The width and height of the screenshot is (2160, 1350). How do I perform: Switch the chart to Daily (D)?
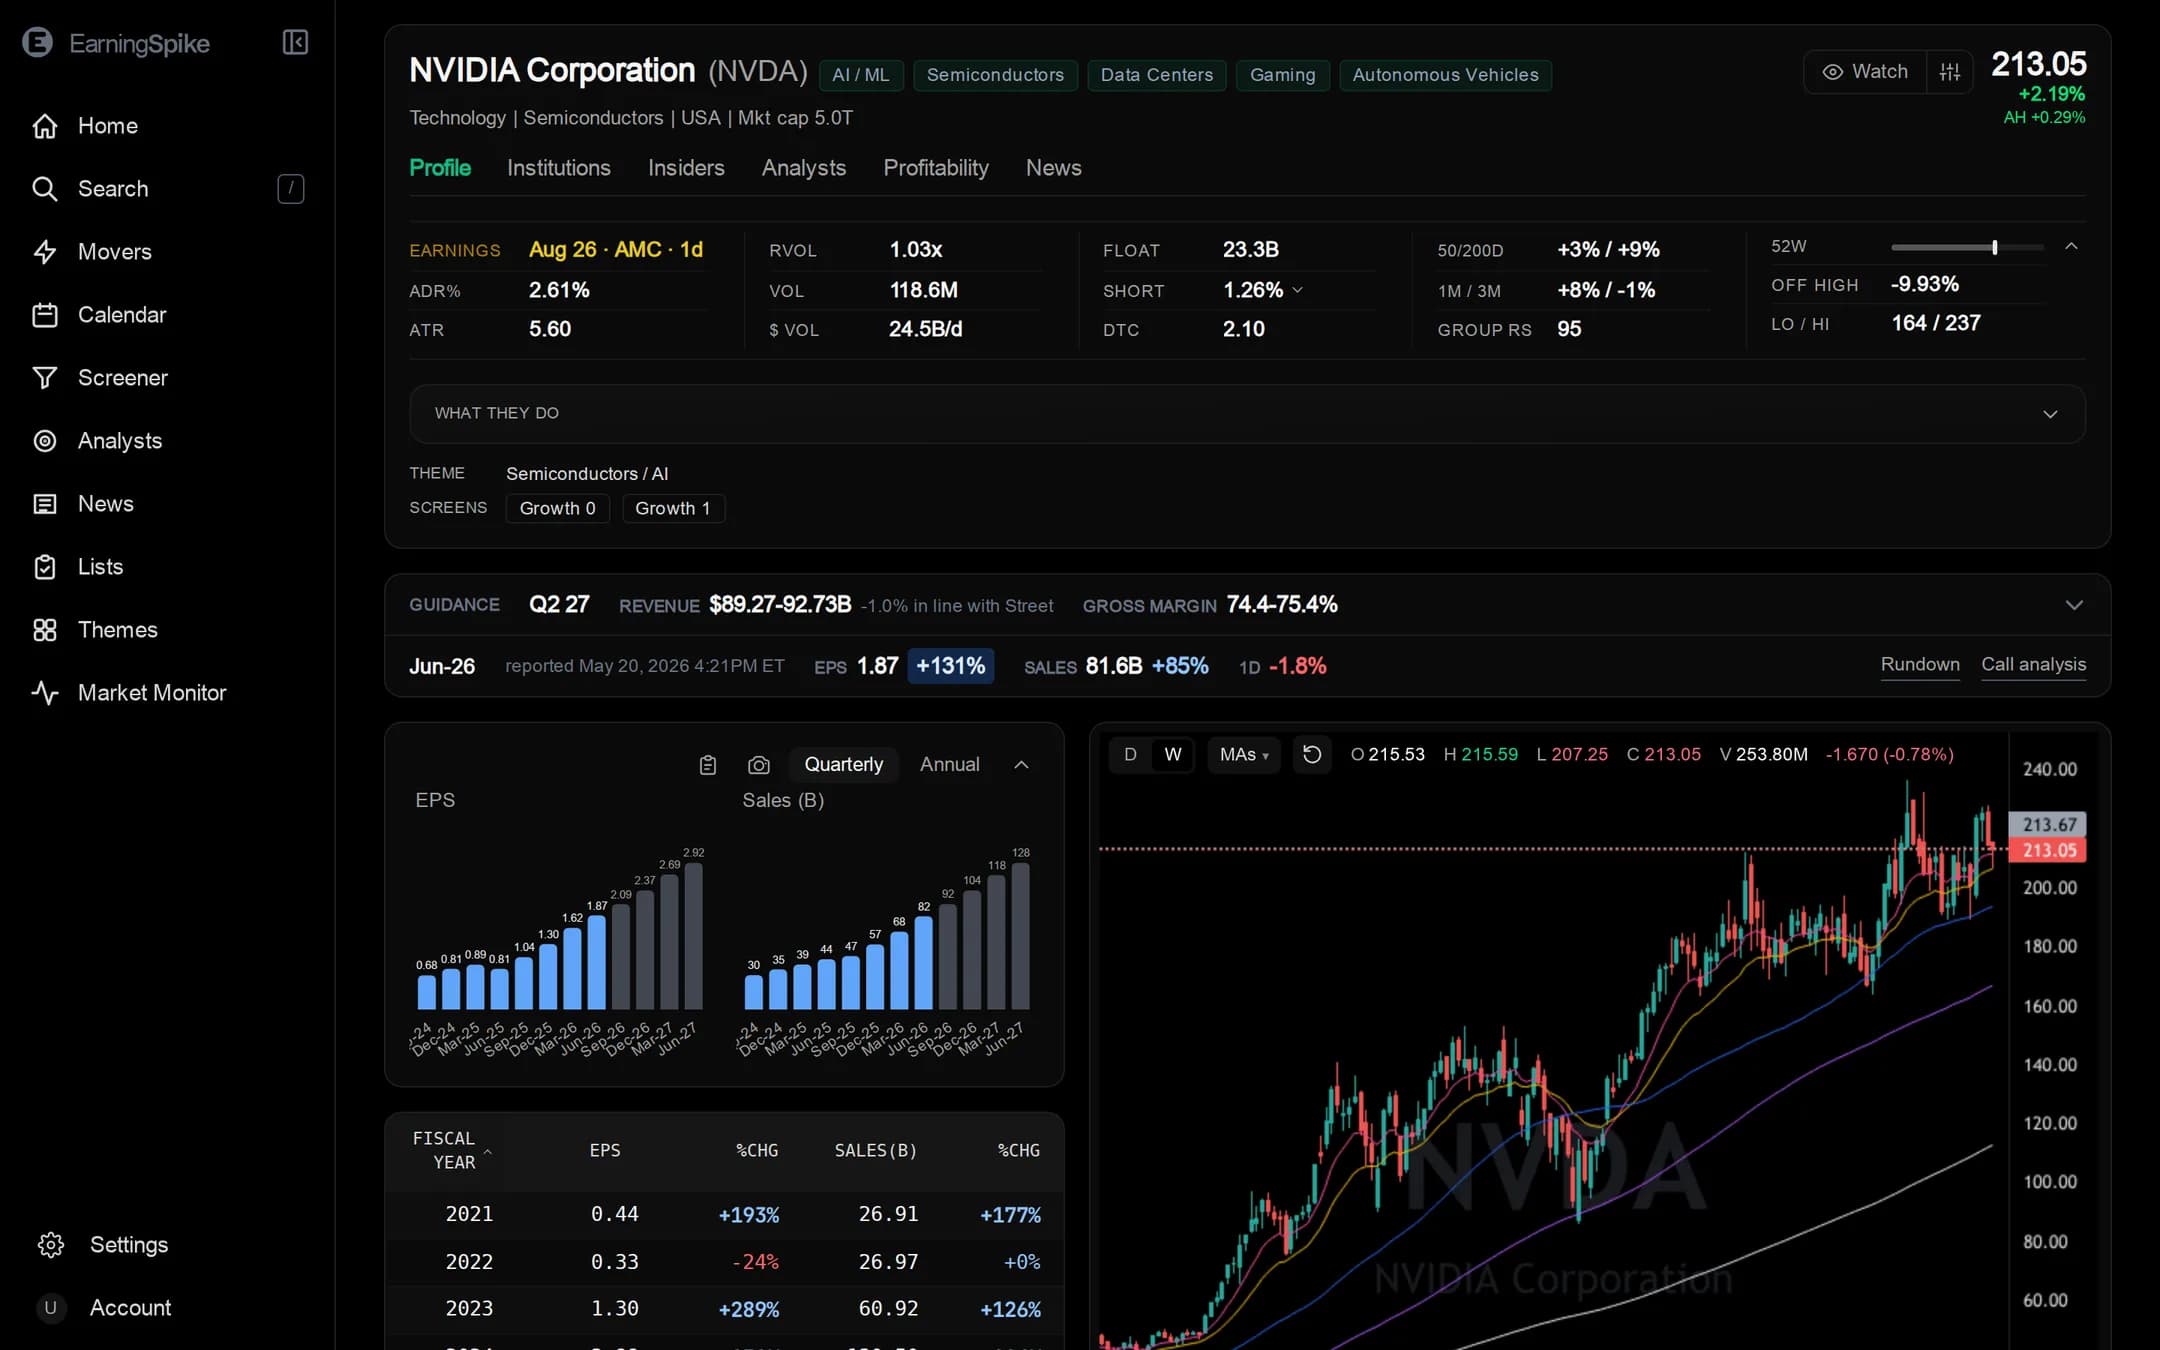[x=1130, y=755]
